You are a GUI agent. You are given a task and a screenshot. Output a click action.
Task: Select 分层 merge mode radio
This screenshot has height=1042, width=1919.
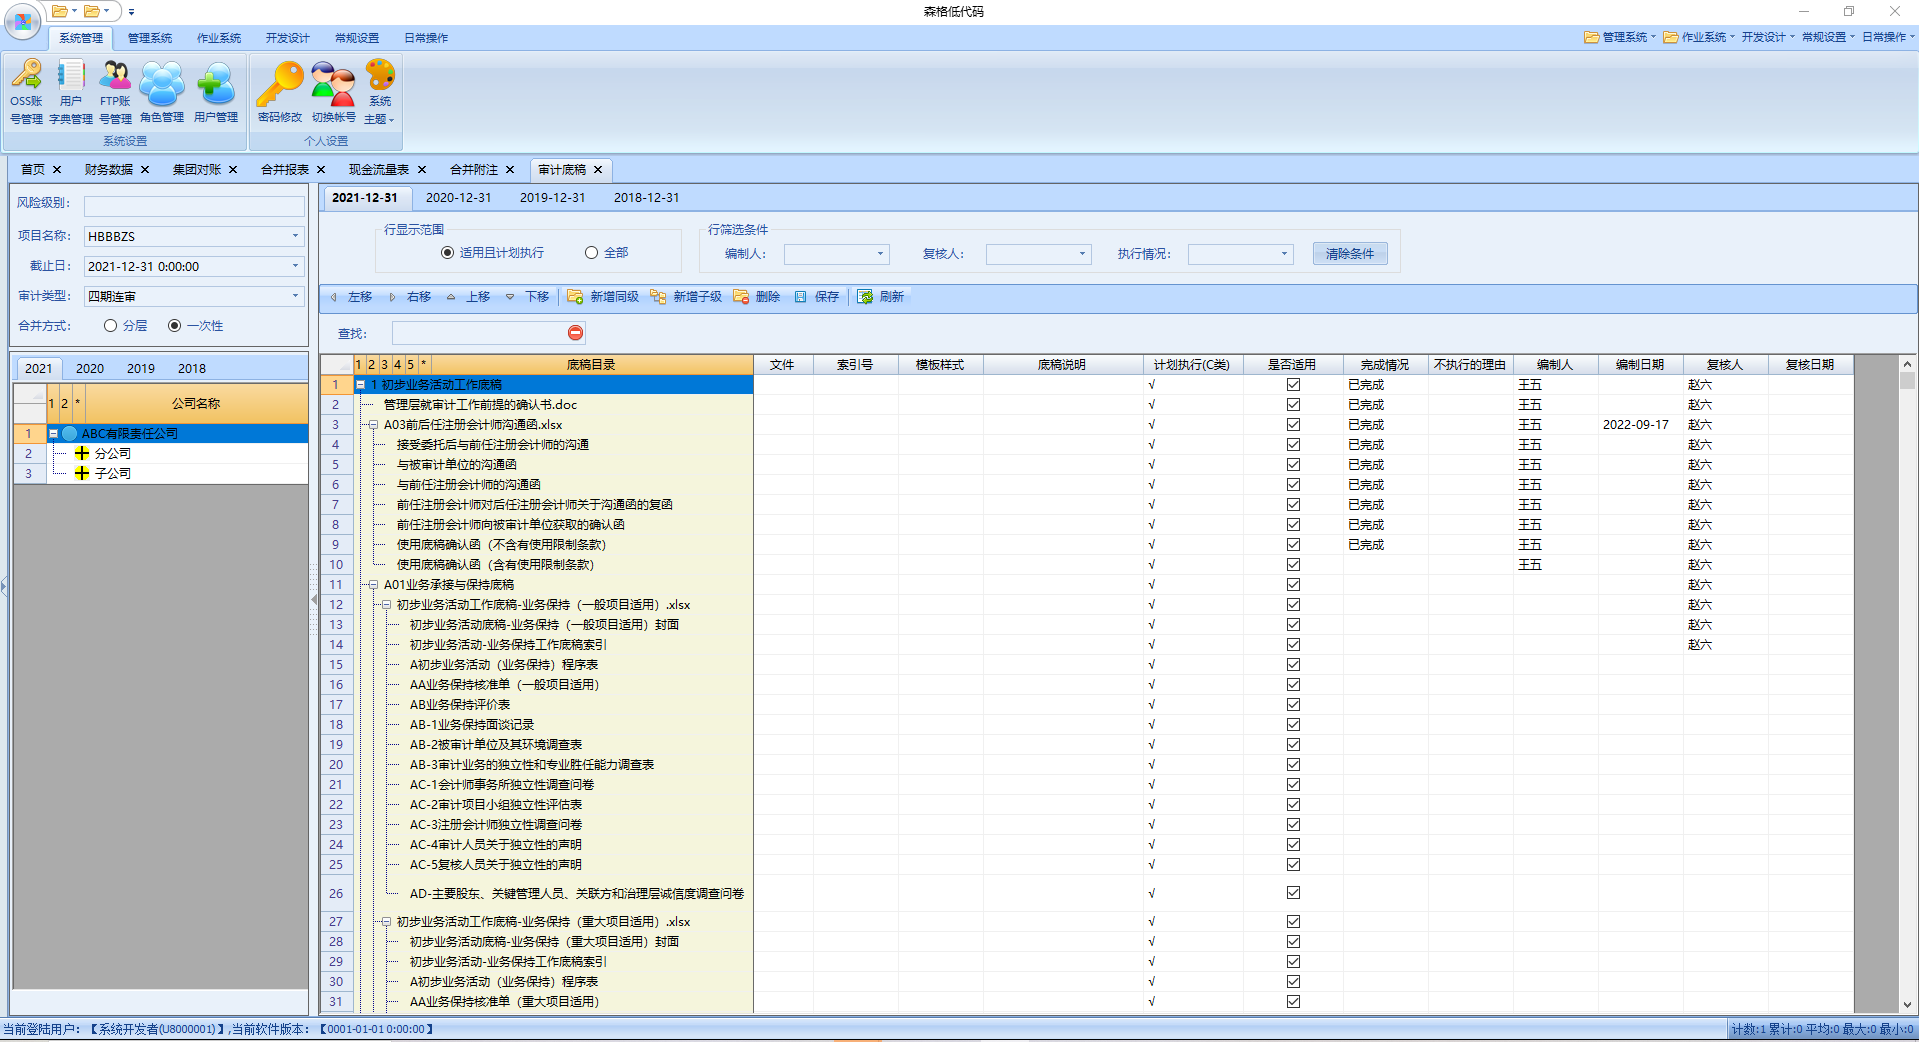tap(110, 326)
